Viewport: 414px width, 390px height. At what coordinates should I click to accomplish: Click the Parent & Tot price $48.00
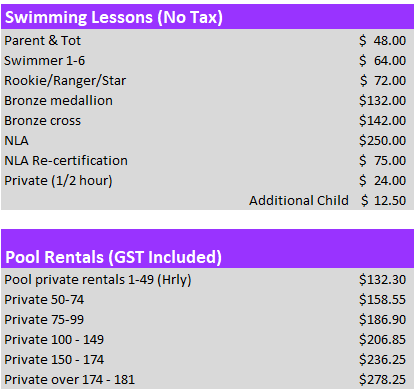tap(382, 41)
